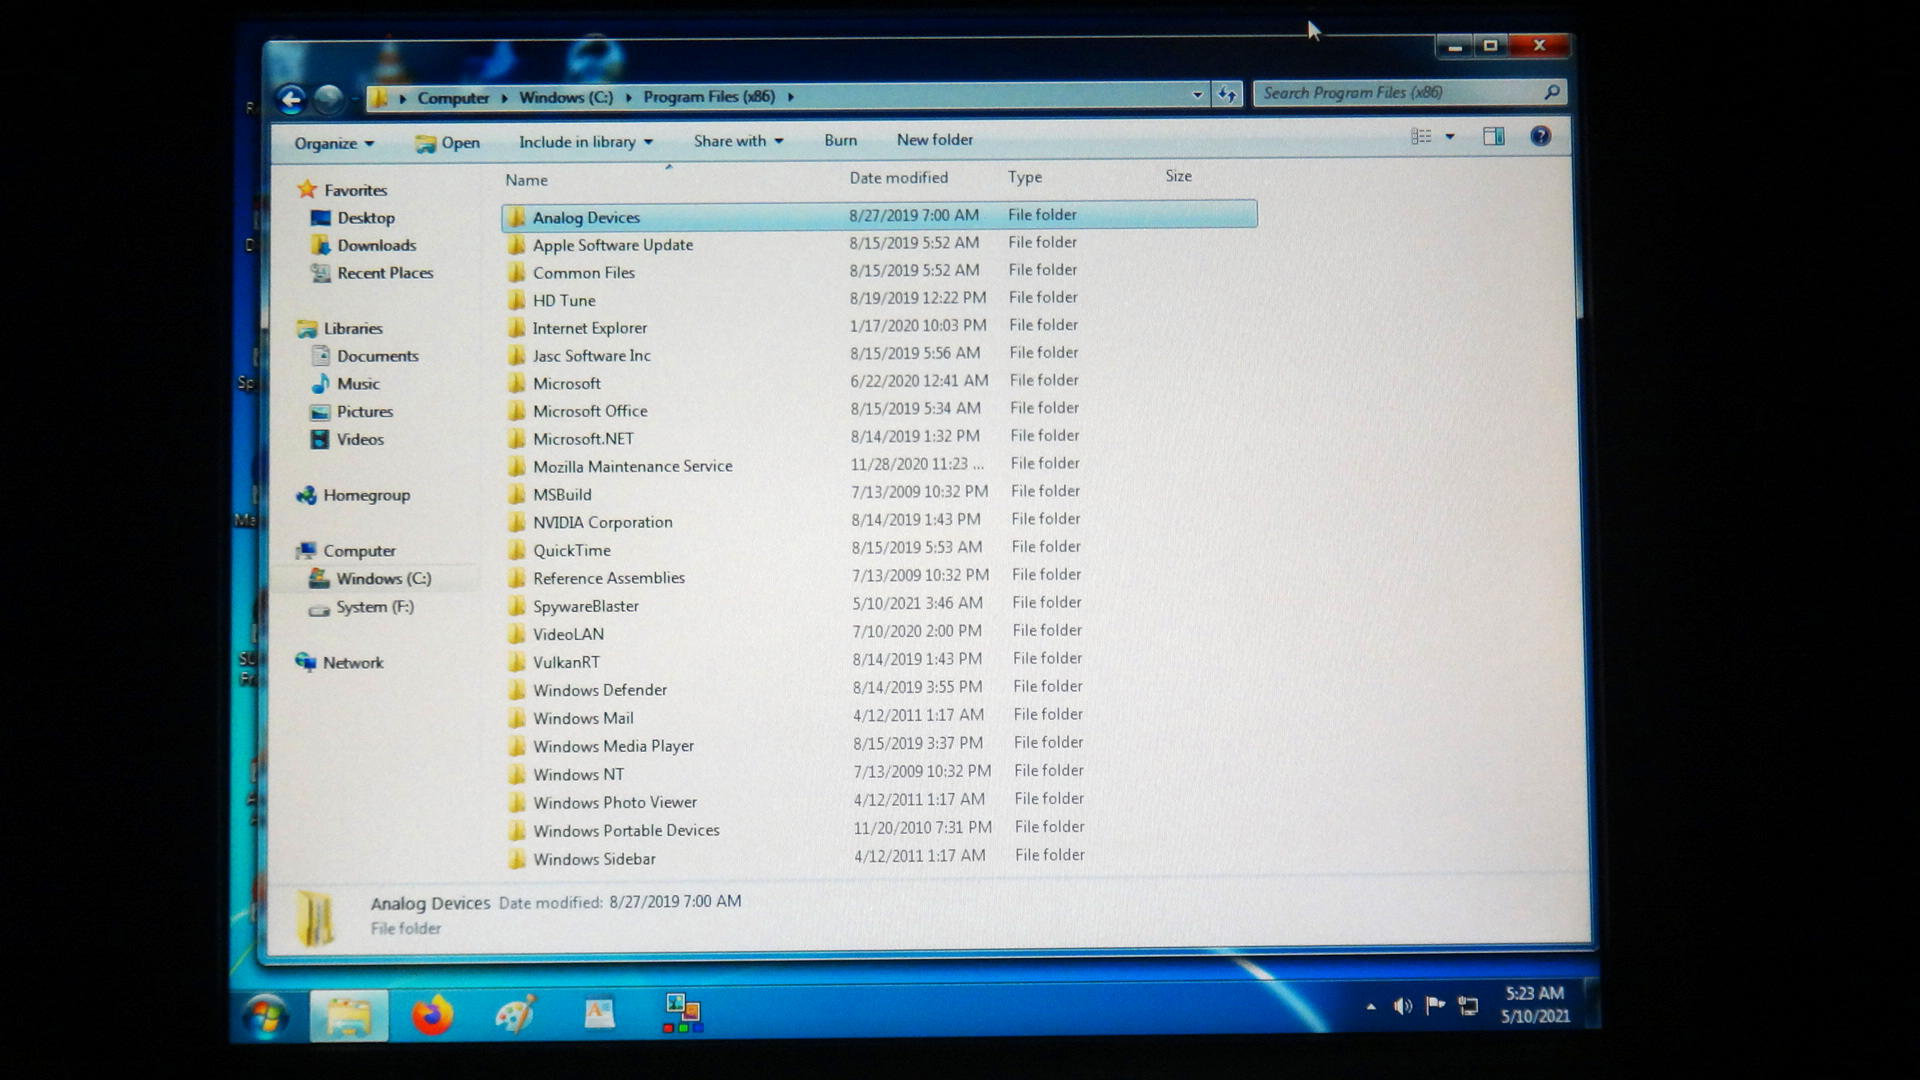
Task: Select the Apple Software Update folder
Action: coord(613,246)
